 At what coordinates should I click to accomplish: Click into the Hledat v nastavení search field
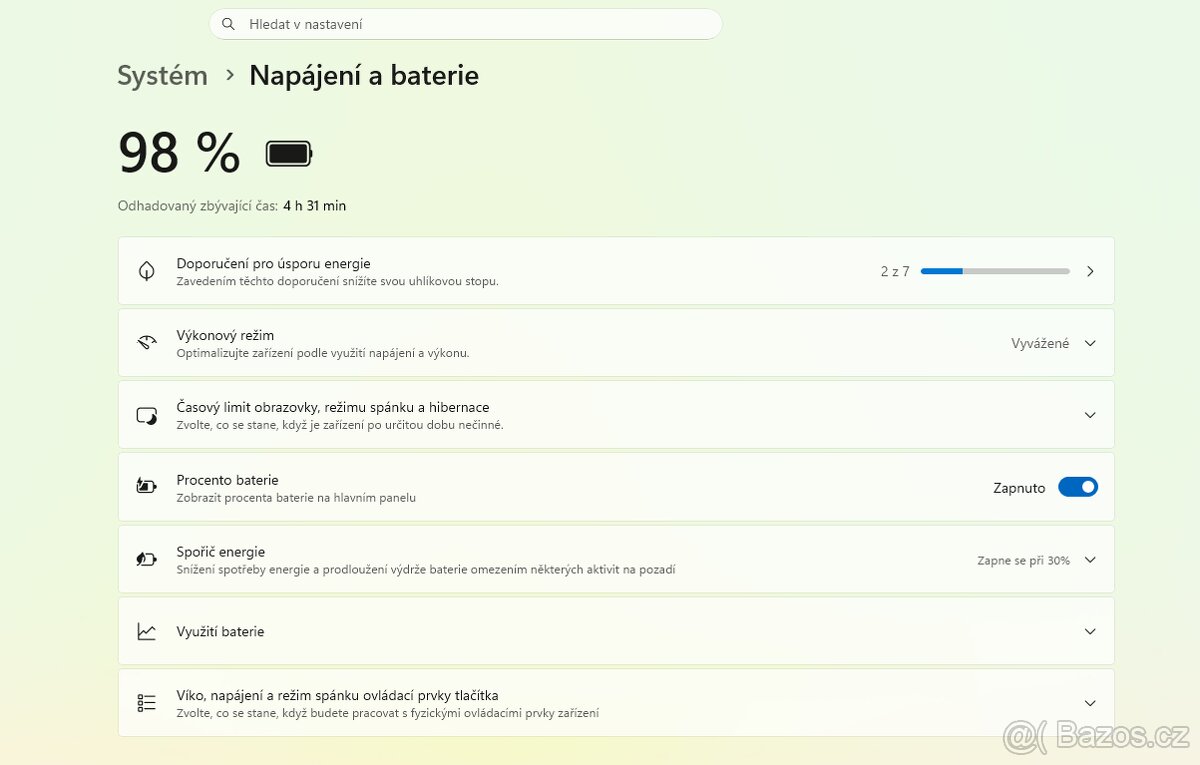point(465,24)
